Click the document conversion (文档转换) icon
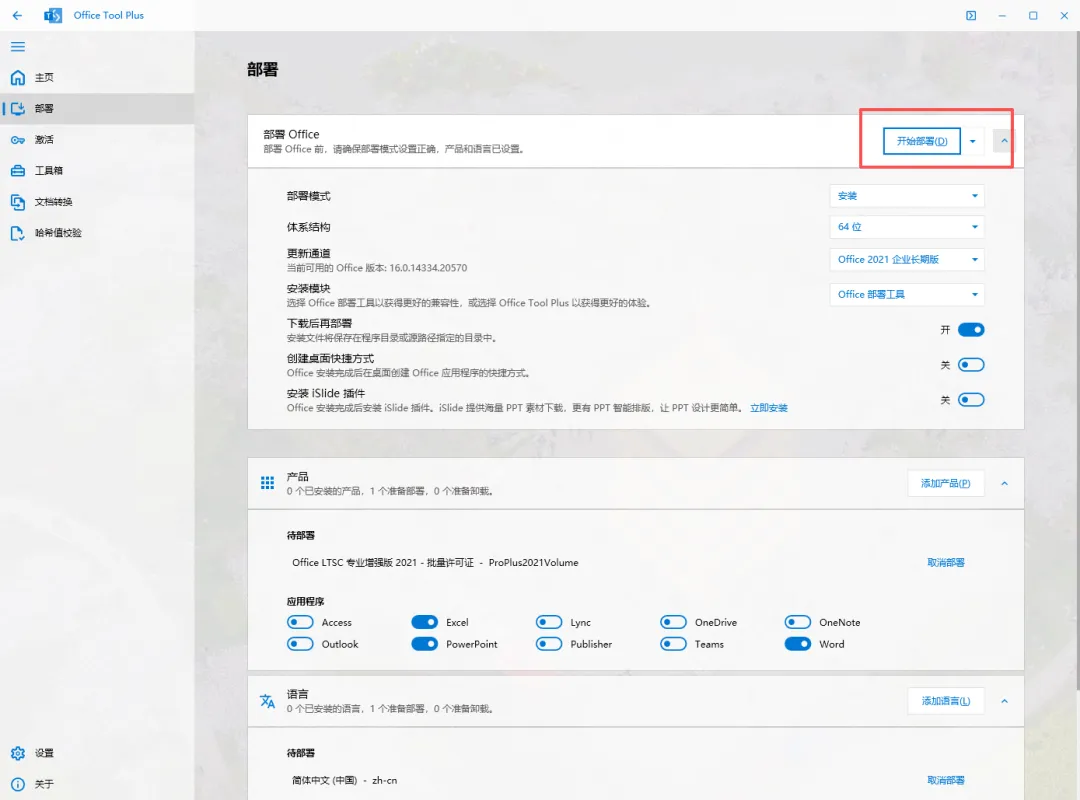This screenshot has width=1080, height=800. pos(18,202)
